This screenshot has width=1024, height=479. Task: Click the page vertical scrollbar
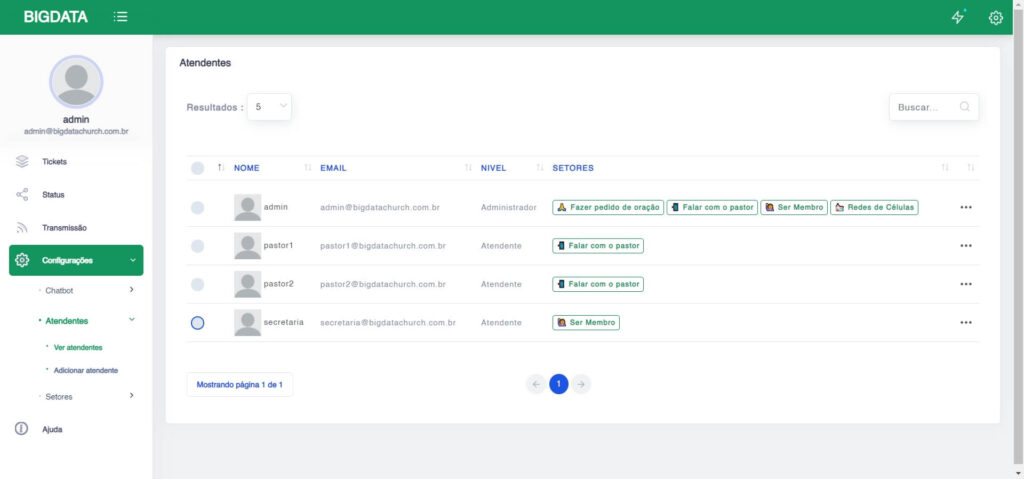tap(1018, 239)
